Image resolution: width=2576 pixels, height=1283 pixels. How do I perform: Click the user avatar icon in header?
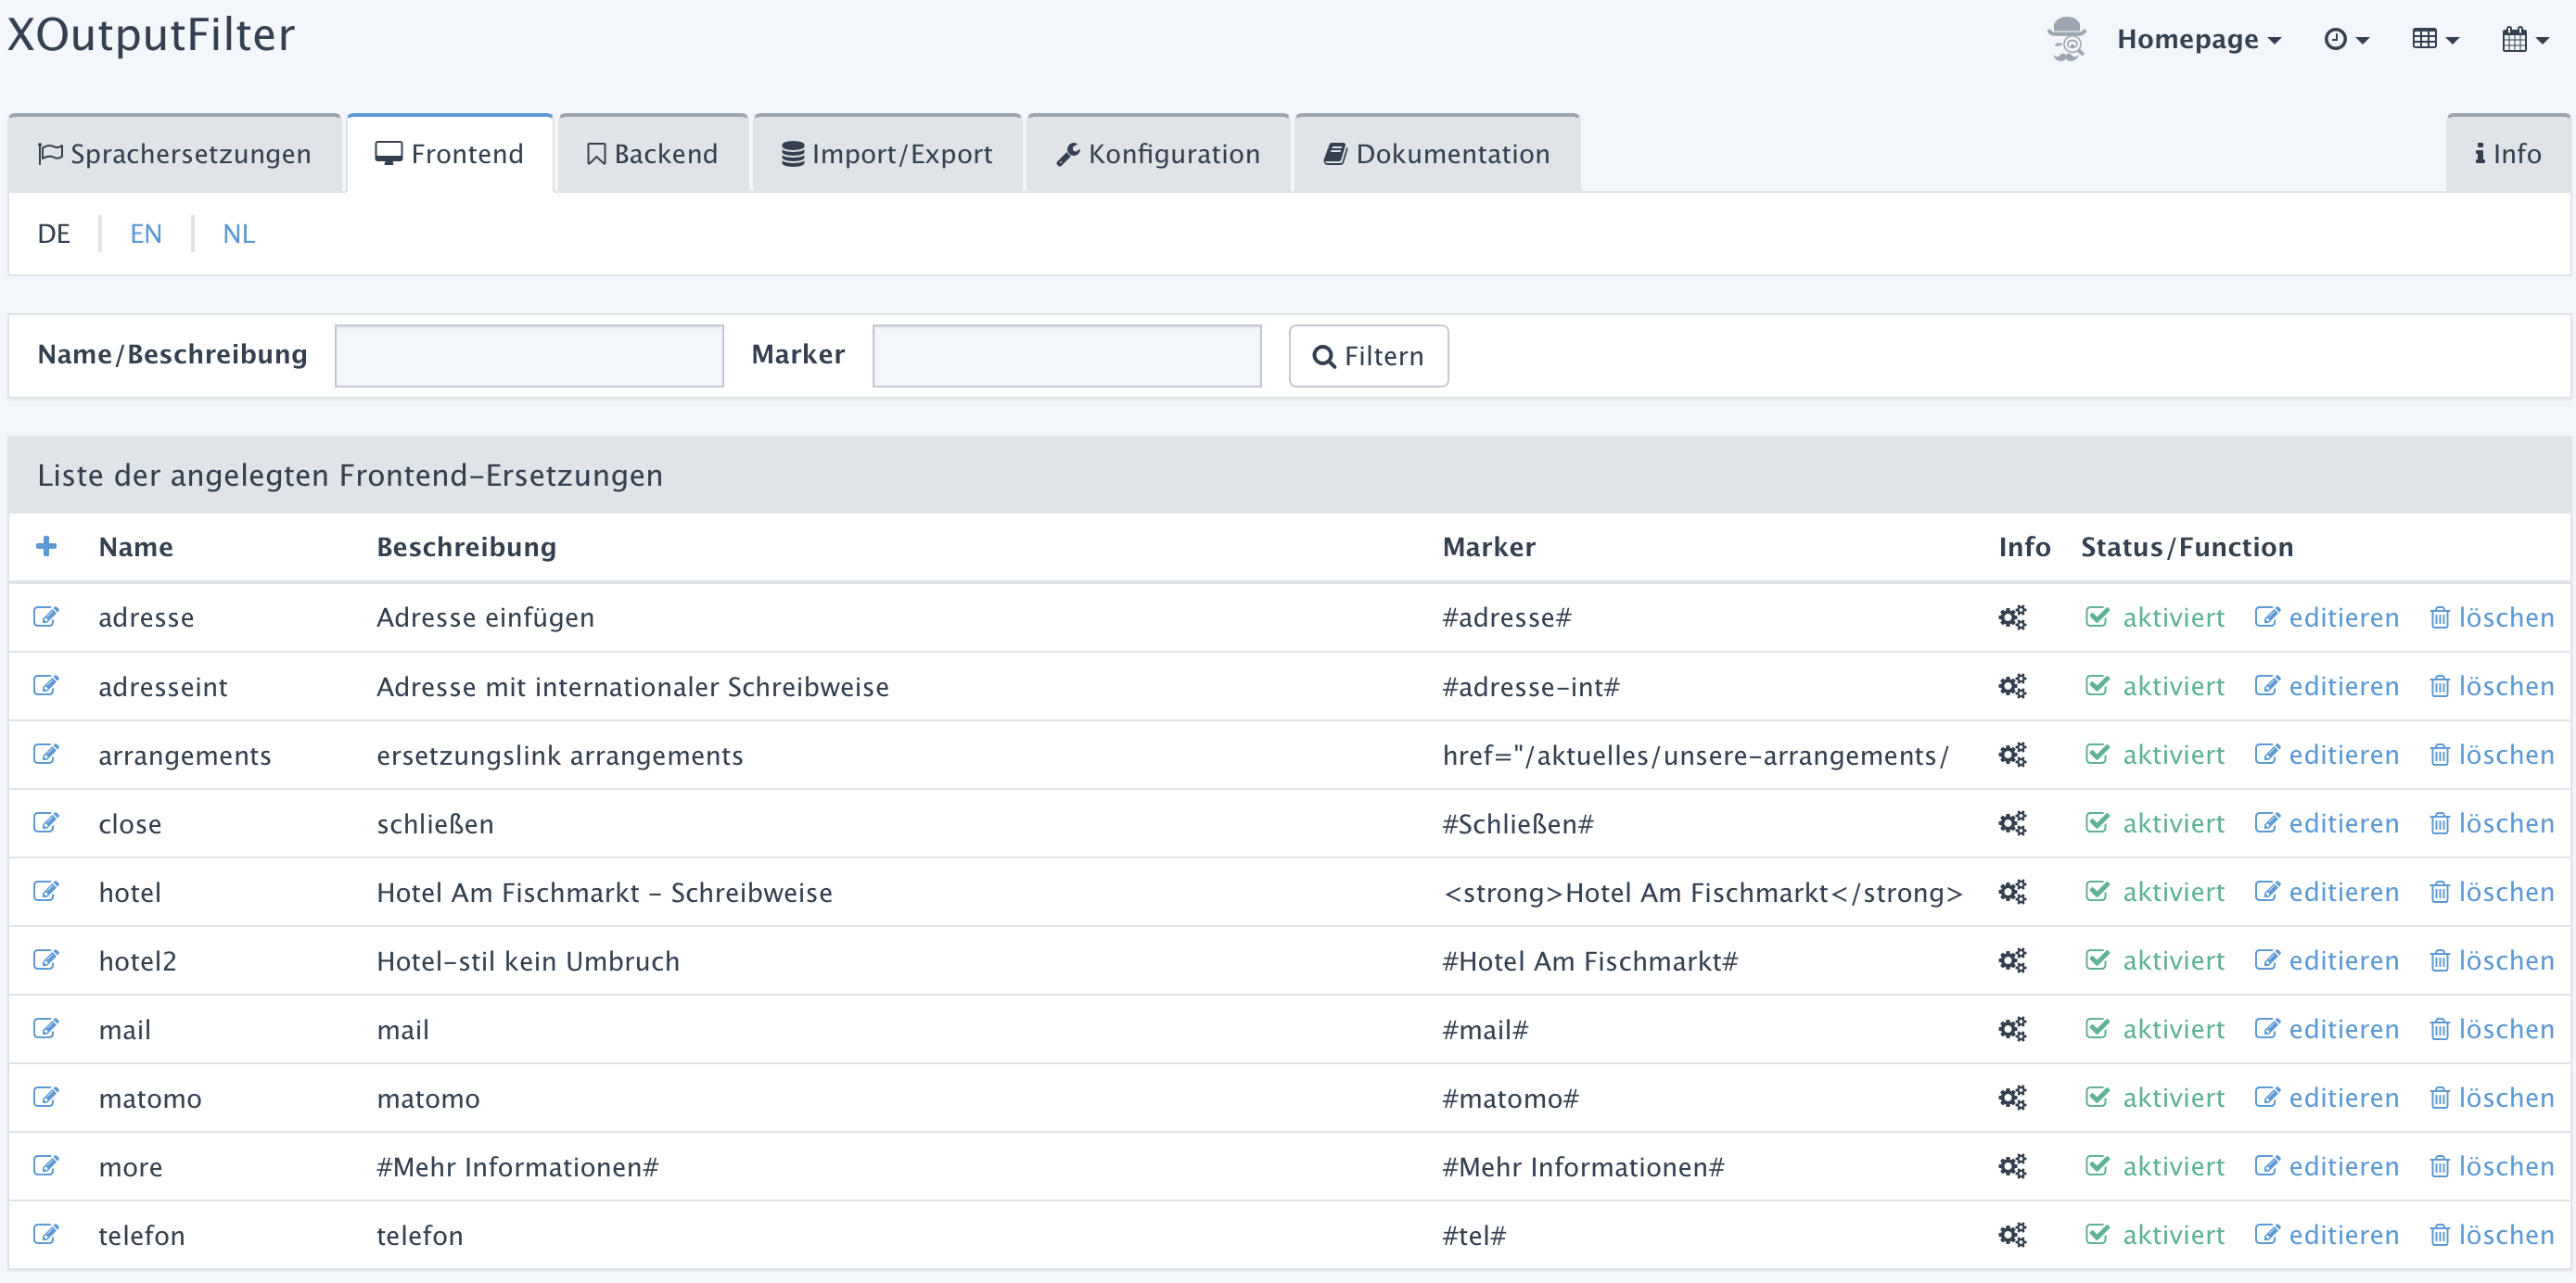click(x=2066, y=40)
